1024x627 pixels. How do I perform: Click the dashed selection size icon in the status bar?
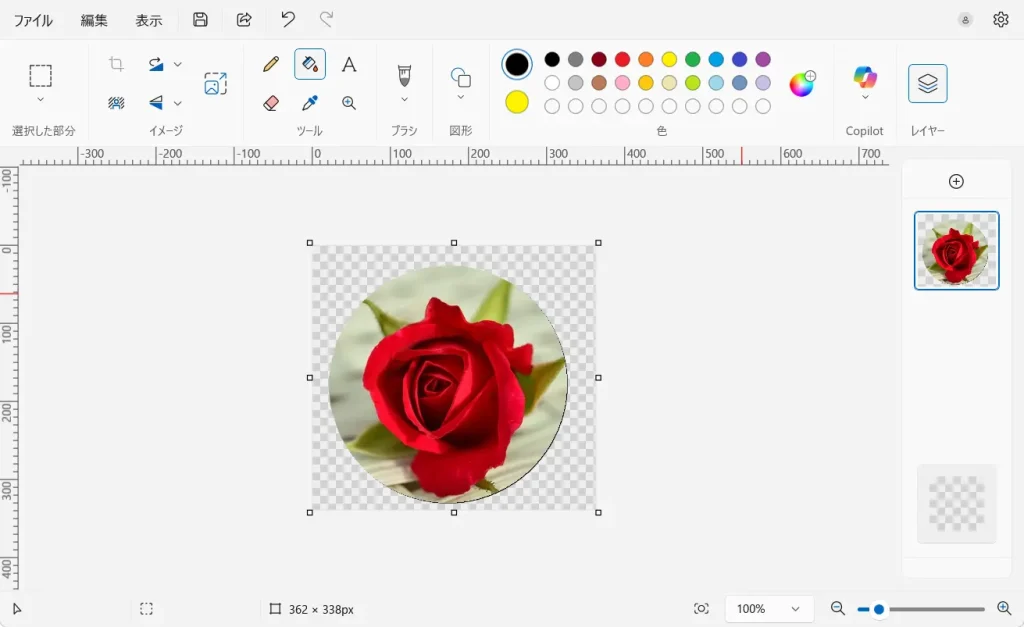coord(146,609)
